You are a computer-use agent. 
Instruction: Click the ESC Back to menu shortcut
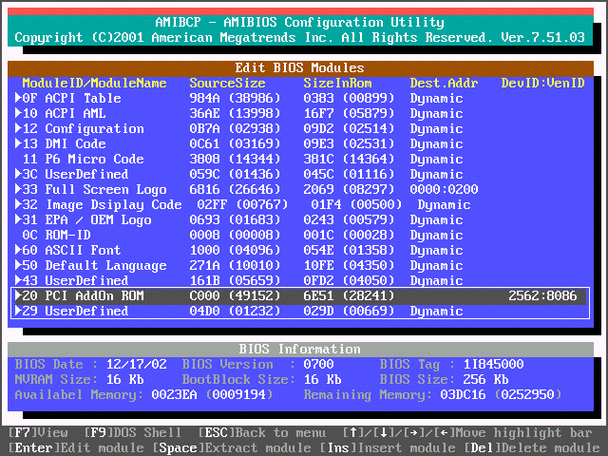coord(262,432)
